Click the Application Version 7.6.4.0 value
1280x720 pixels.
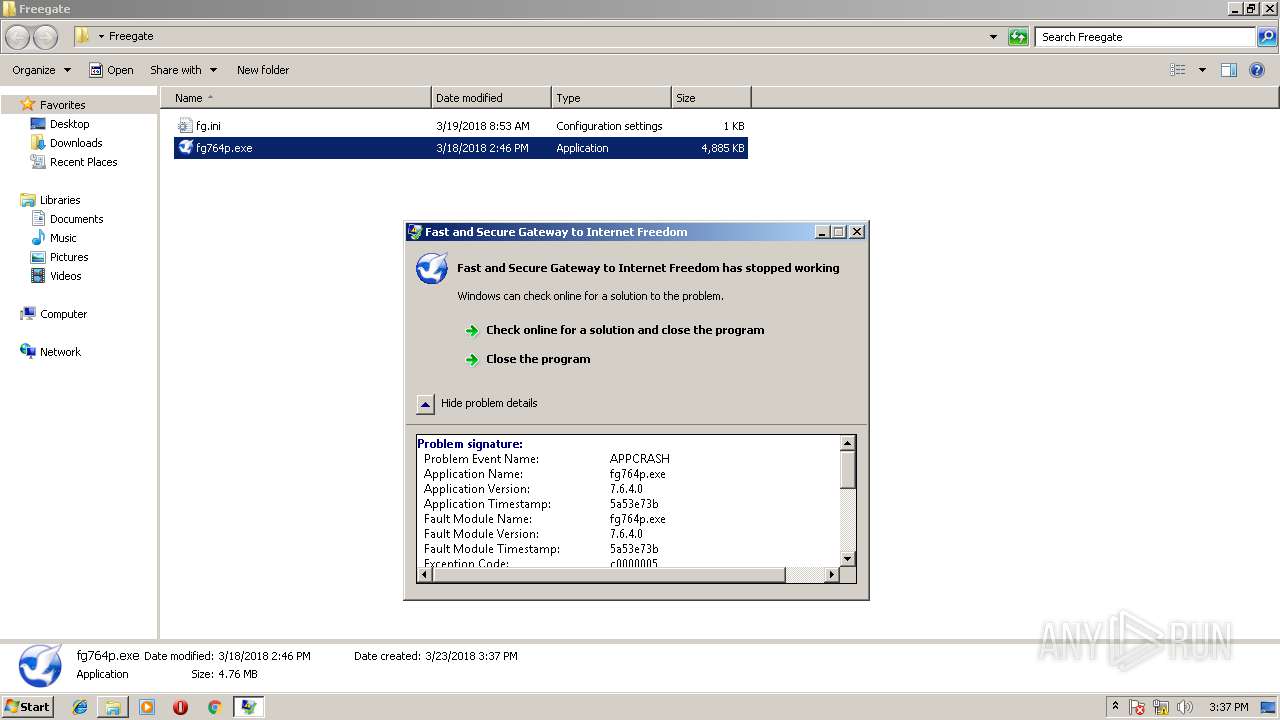click(x=626, y=489)
